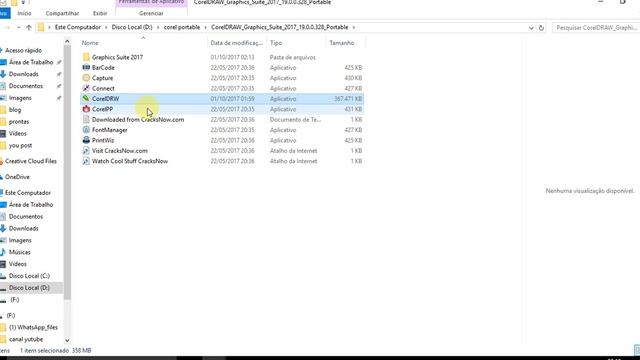Open Disco Local (C:) drive

tap(29, 276)
